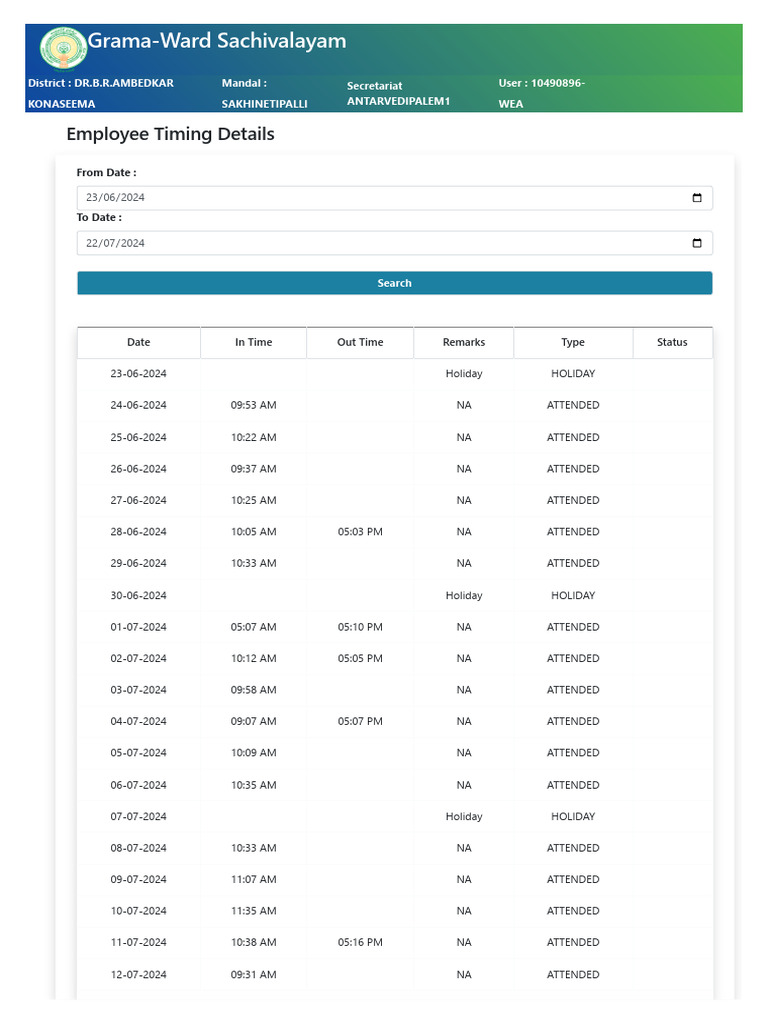768x1024 pixels.
Task: Click the in time 09:58 AM
Action: [253, 690]
